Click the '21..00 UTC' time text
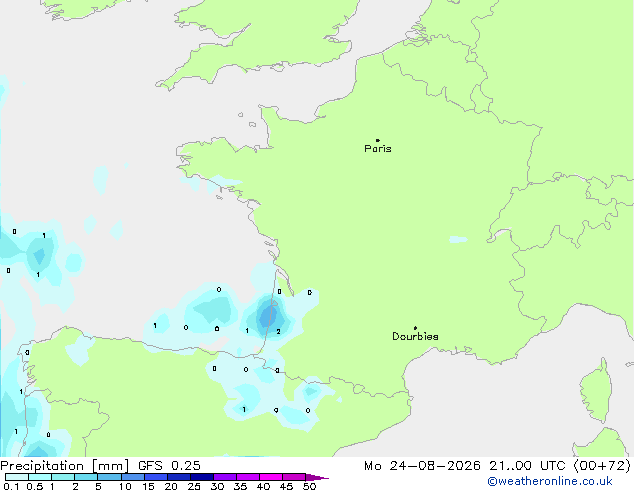This screenshot has width=634, height=490. [x=527, y=466]
